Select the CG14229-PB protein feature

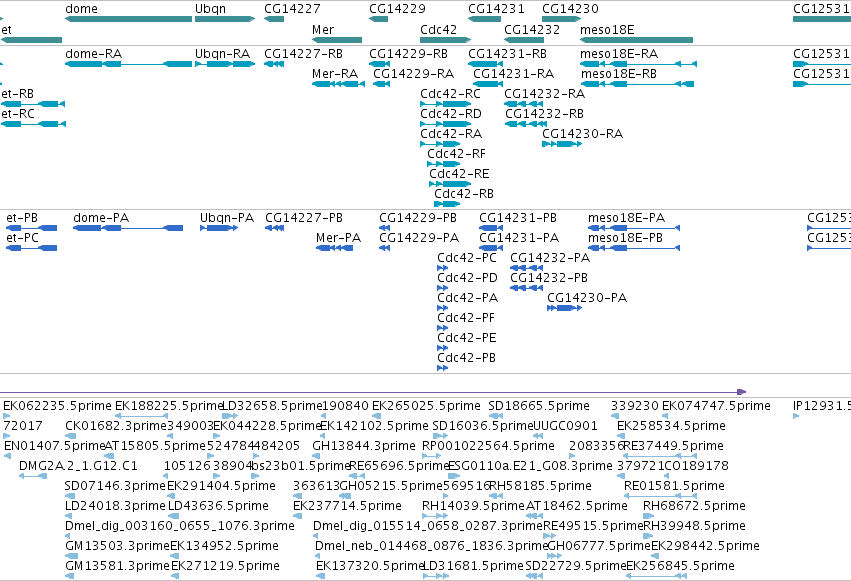pyautogui.click(x=385, y=228)
